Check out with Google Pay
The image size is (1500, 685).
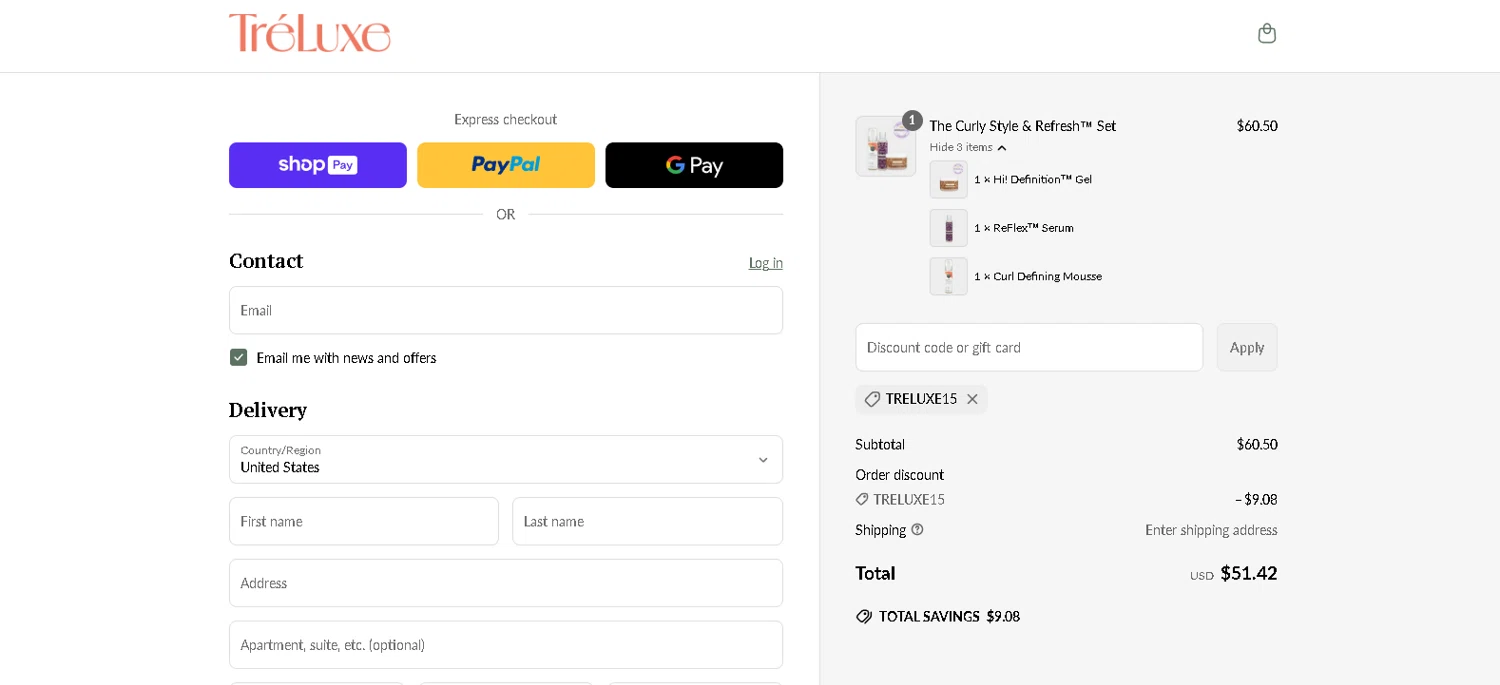click(694, 165)
